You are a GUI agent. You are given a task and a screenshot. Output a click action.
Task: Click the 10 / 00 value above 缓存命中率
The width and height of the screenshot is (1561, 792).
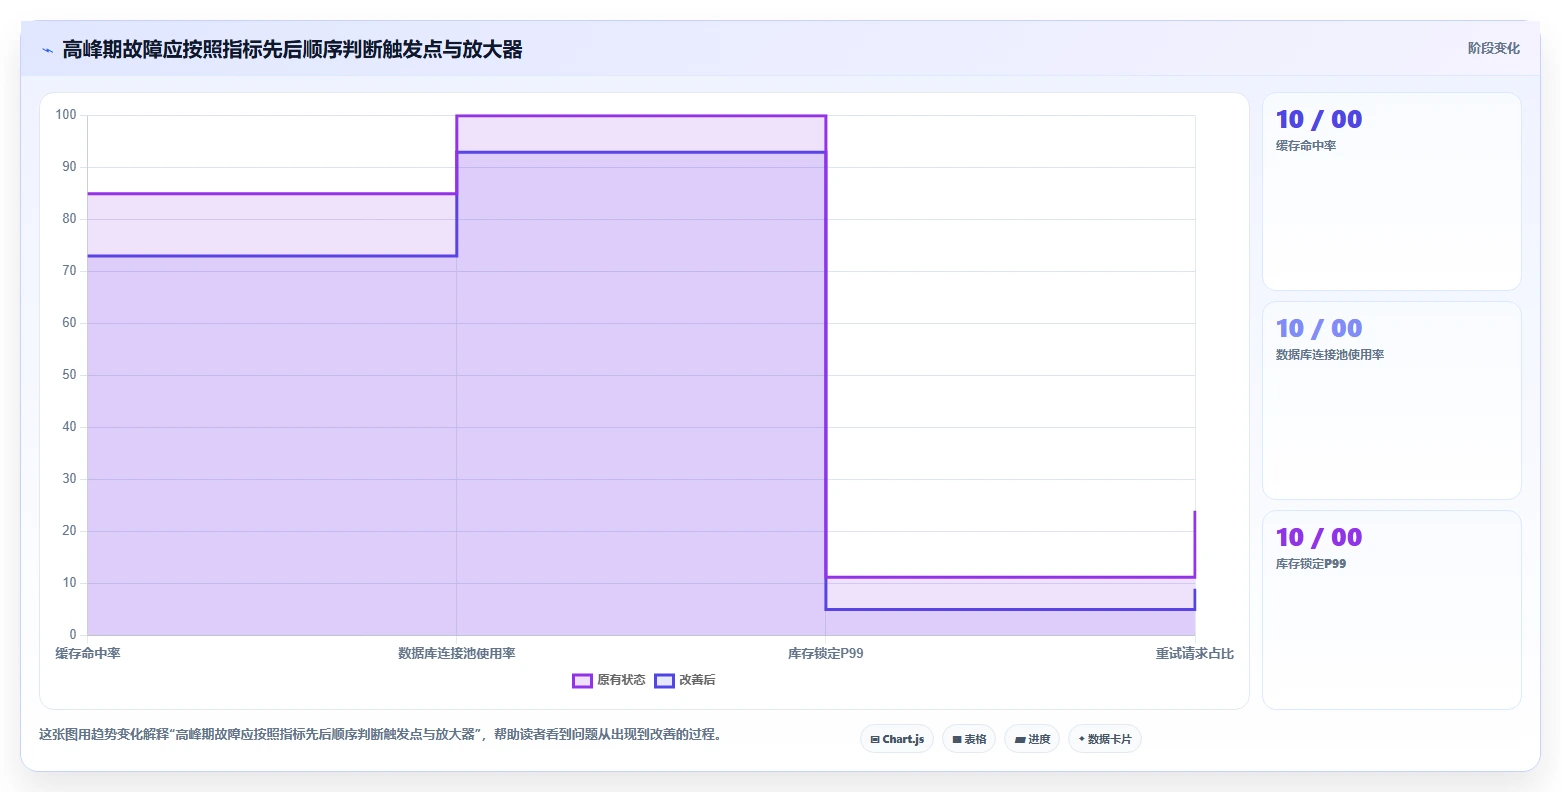coord(1319,120)
